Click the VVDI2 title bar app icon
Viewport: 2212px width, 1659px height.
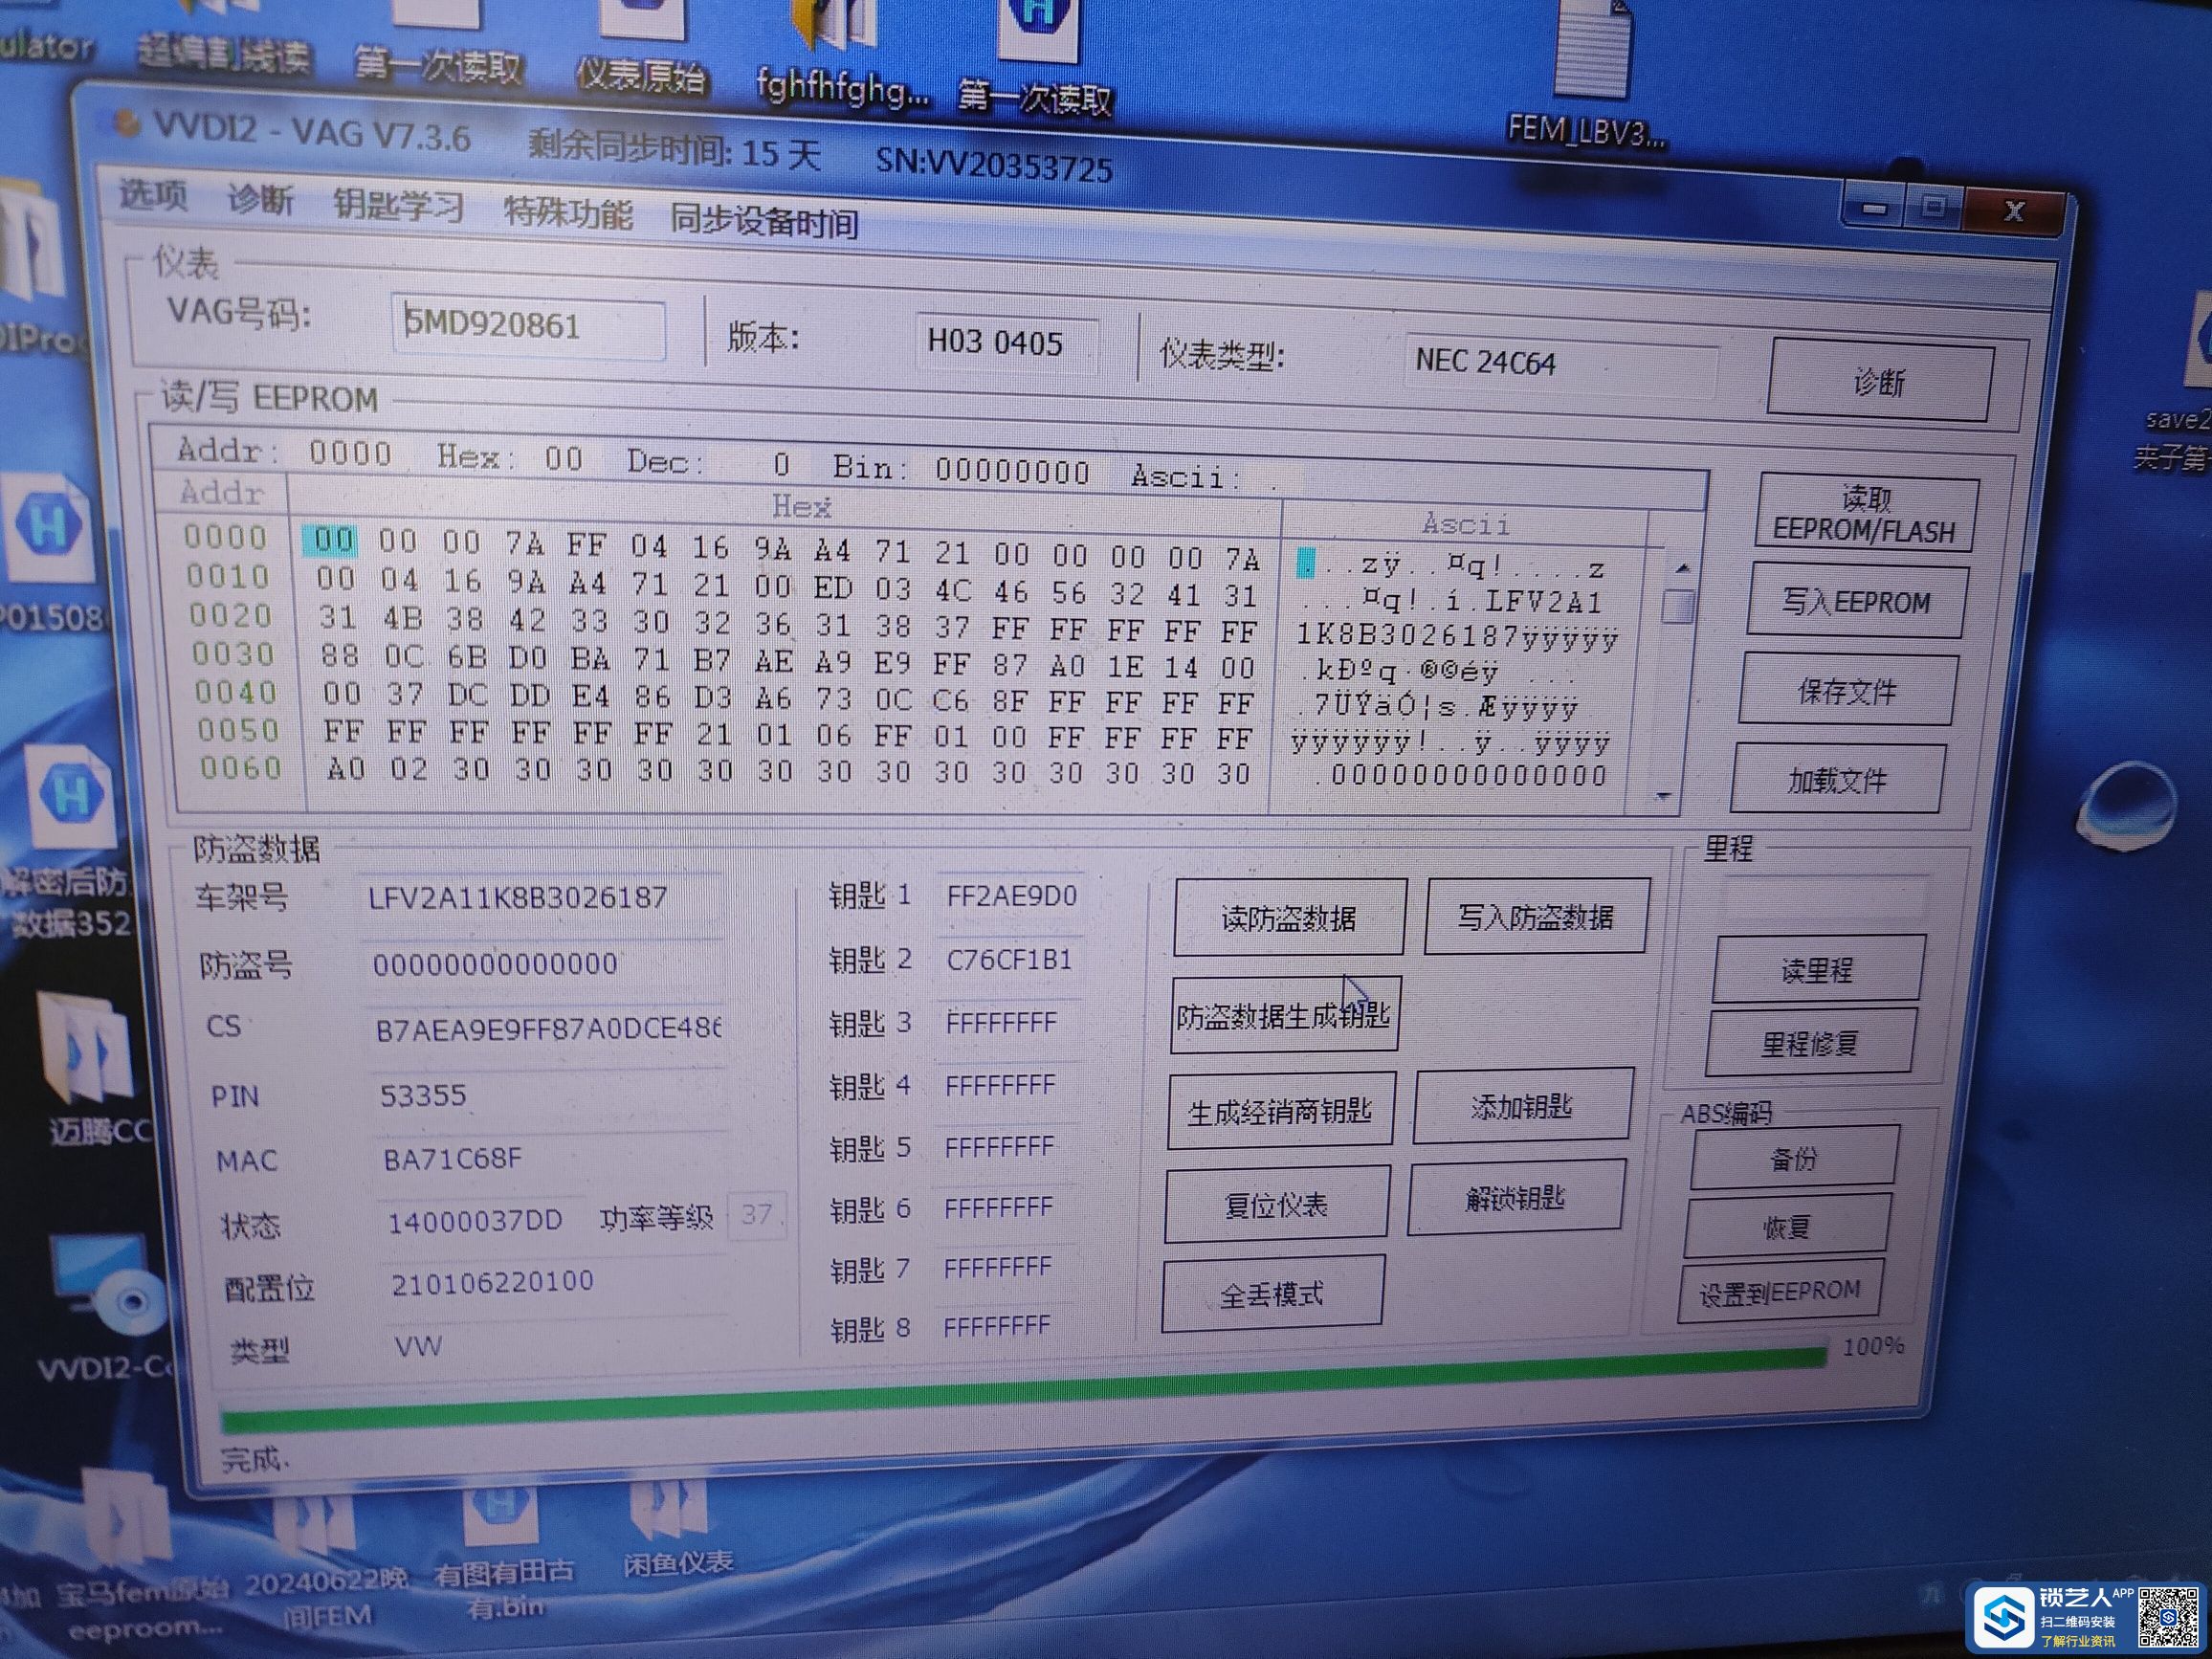(127, 124)
